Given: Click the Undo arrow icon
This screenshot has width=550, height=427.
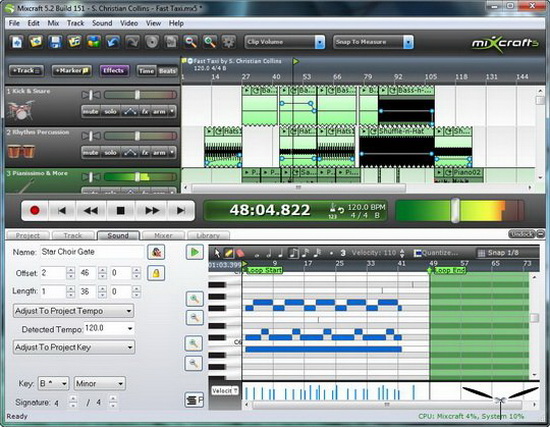Looking at the screenshot, I should pos(113,42).
